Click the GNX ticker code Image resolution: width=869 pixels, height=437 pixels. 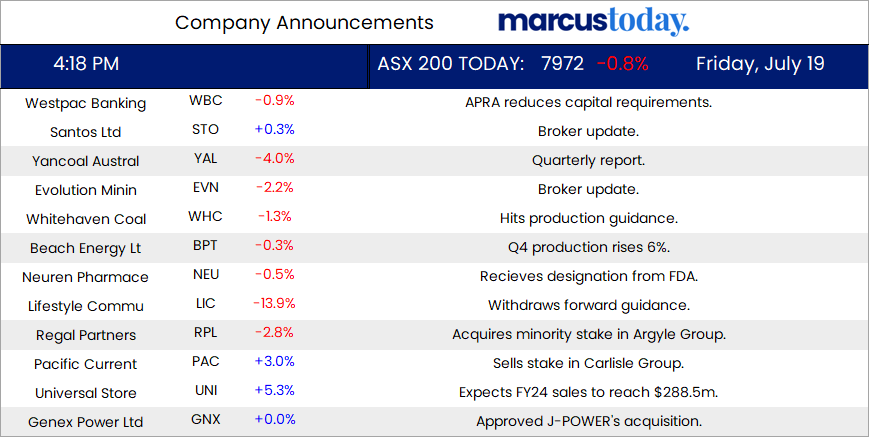pos(205,420)
